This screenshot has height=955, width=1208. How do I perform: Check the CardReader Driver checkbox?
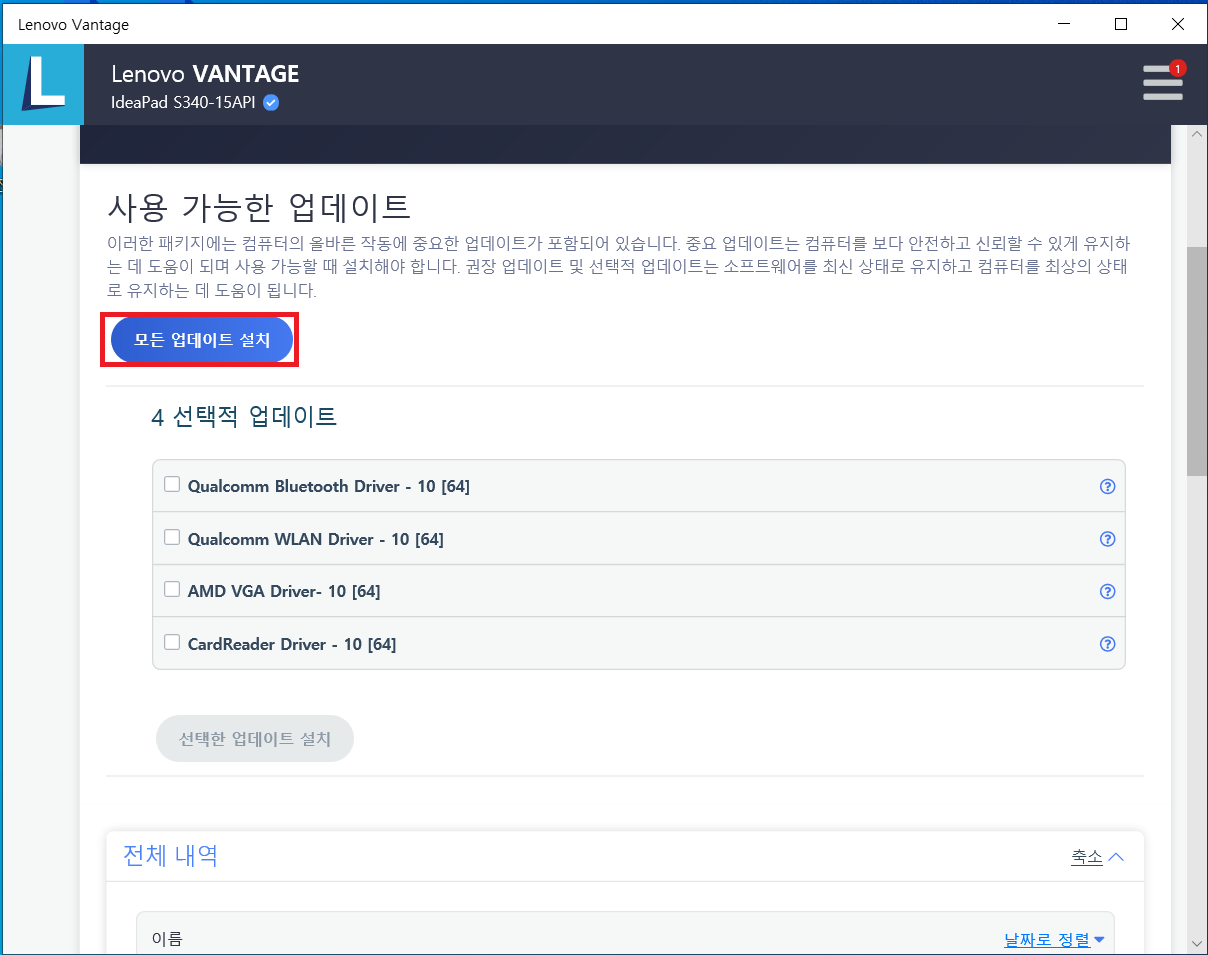[x=172, y=642]
